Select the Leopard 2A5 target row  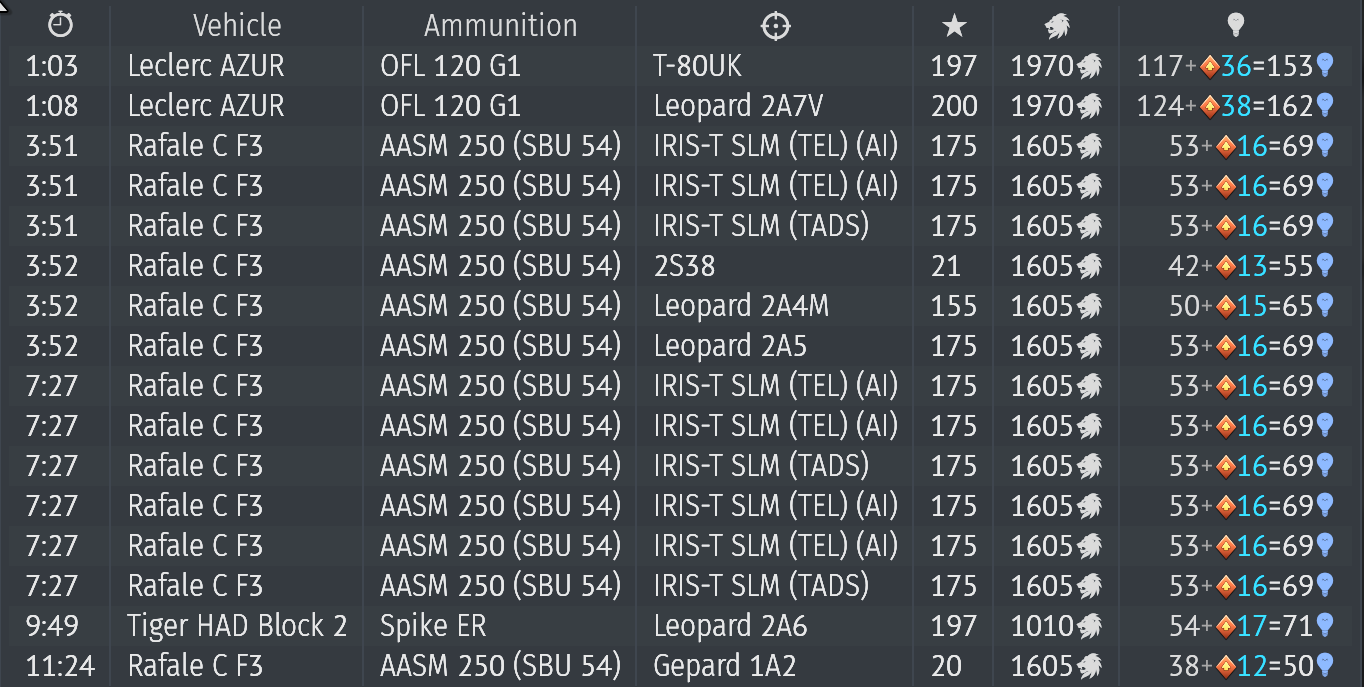click(682, 346)
